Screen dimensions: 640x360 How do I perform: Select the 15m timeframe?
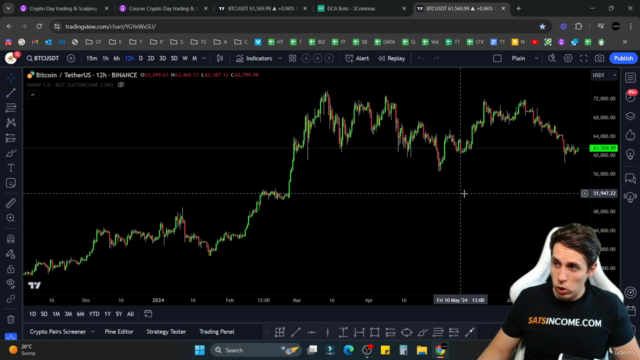[92, 58]
